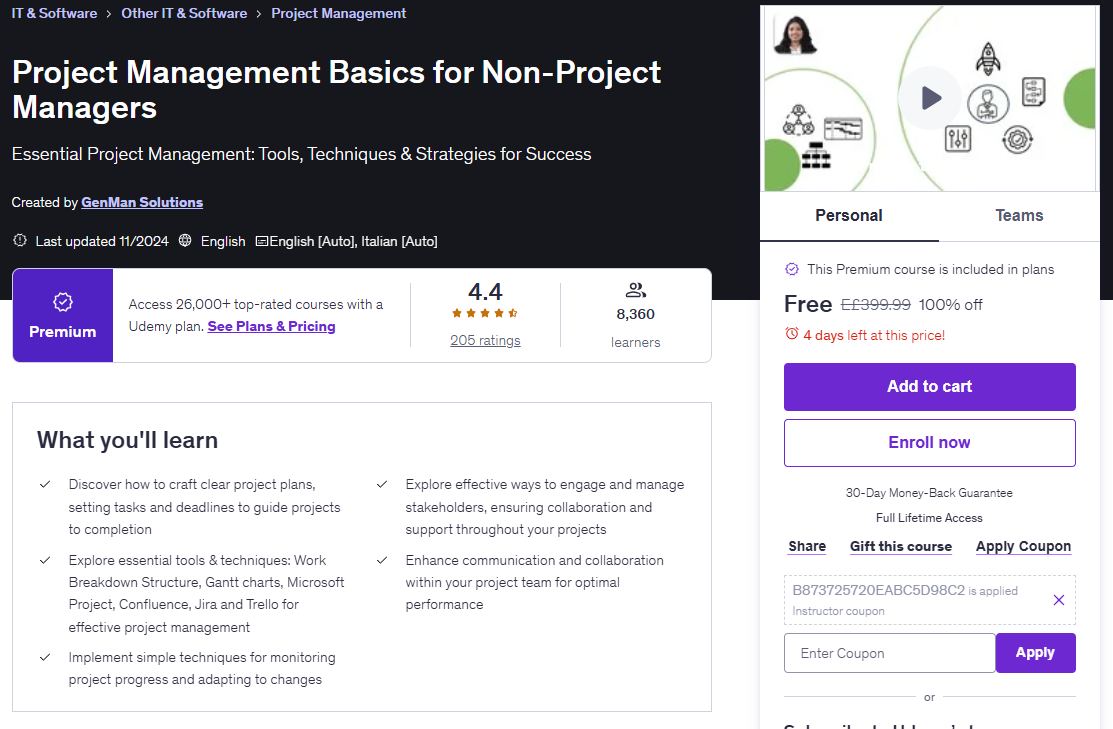The height and width of the screenshot is (729, 1113).
Task: Click the 4 days left at this price text
Action: pyautogui.click(x=874, y=335)
